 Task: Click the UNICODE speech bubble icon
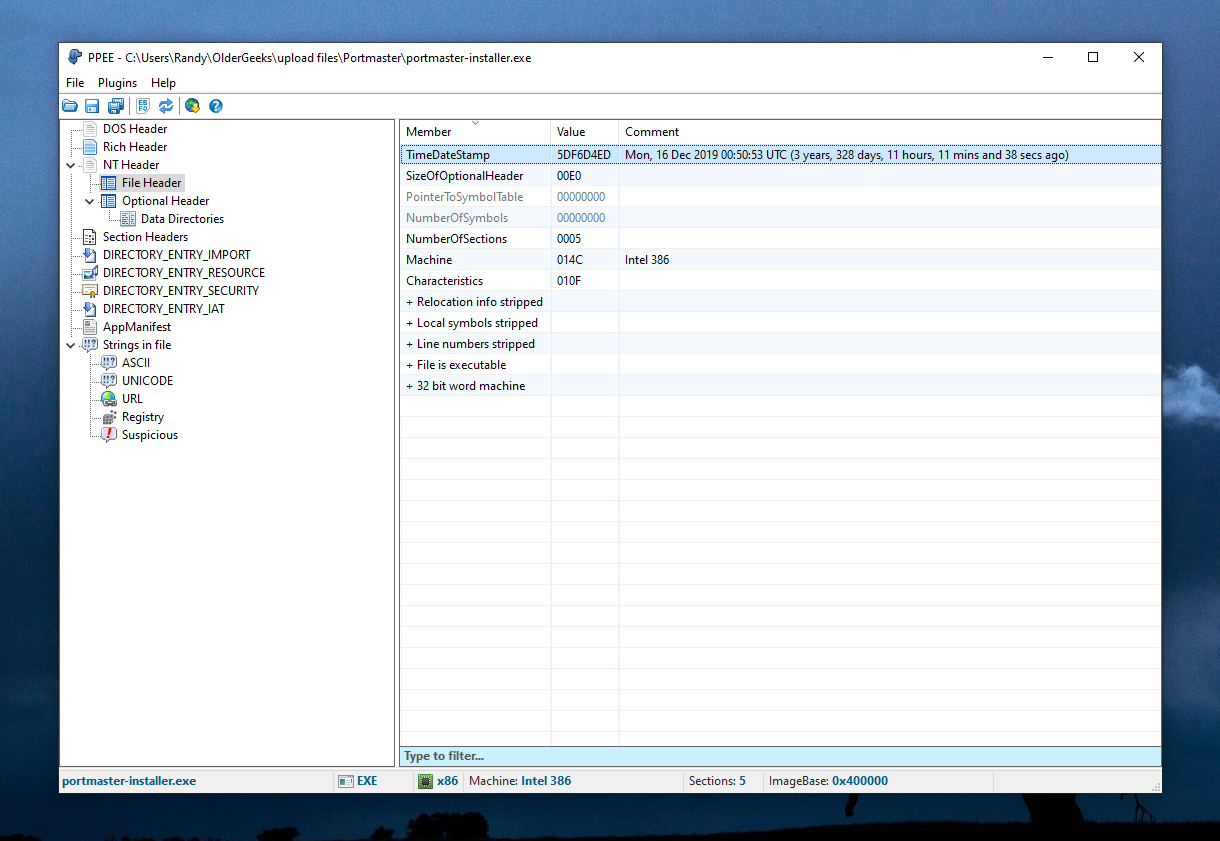pyautogui.click(x=109, y=381)
